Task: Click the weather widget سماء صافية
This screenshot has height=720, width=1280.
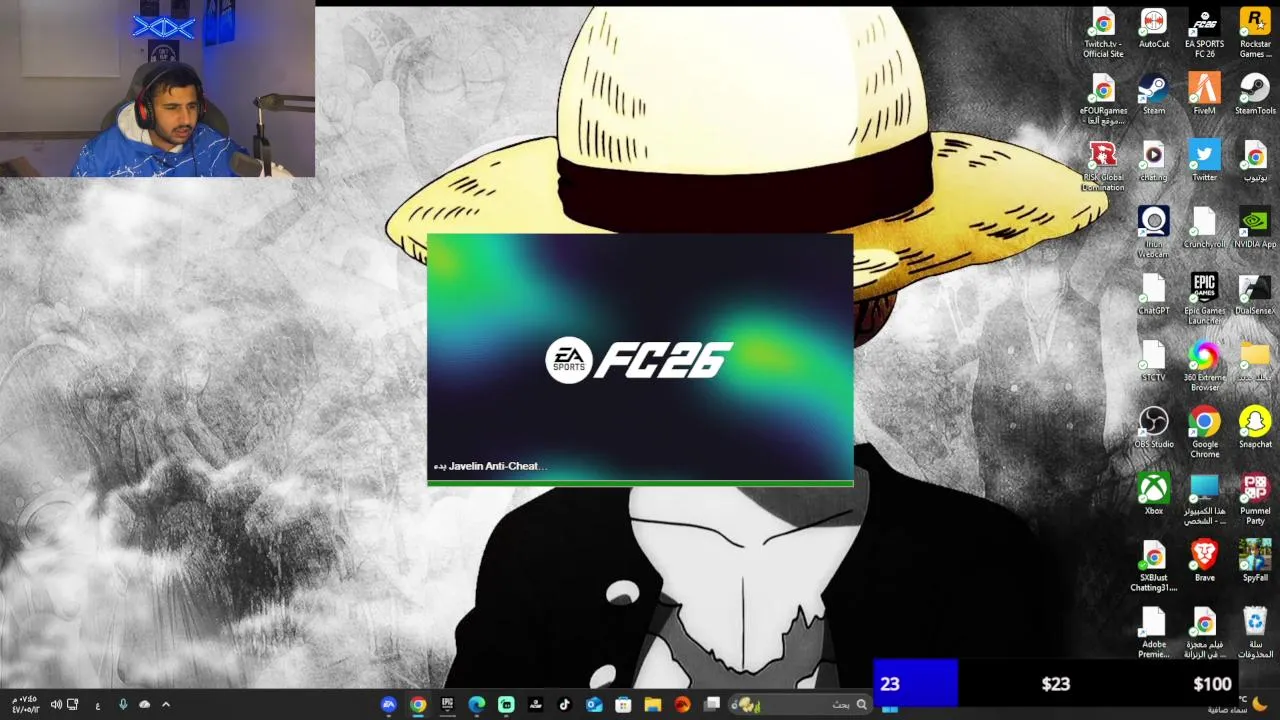Action: pyautogui.click(x=1237, y=704)
